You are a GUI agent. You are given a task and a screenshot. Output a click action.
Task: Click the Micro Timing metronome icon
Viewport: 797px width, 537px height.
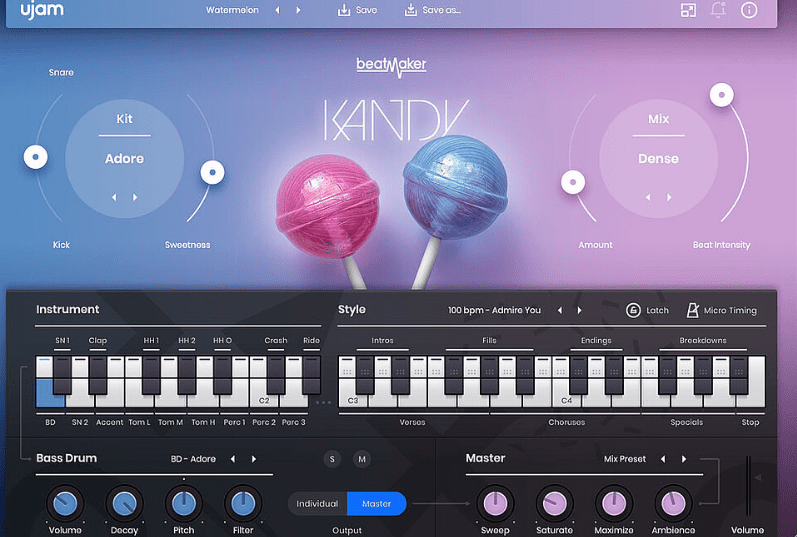tap(692, 310)
